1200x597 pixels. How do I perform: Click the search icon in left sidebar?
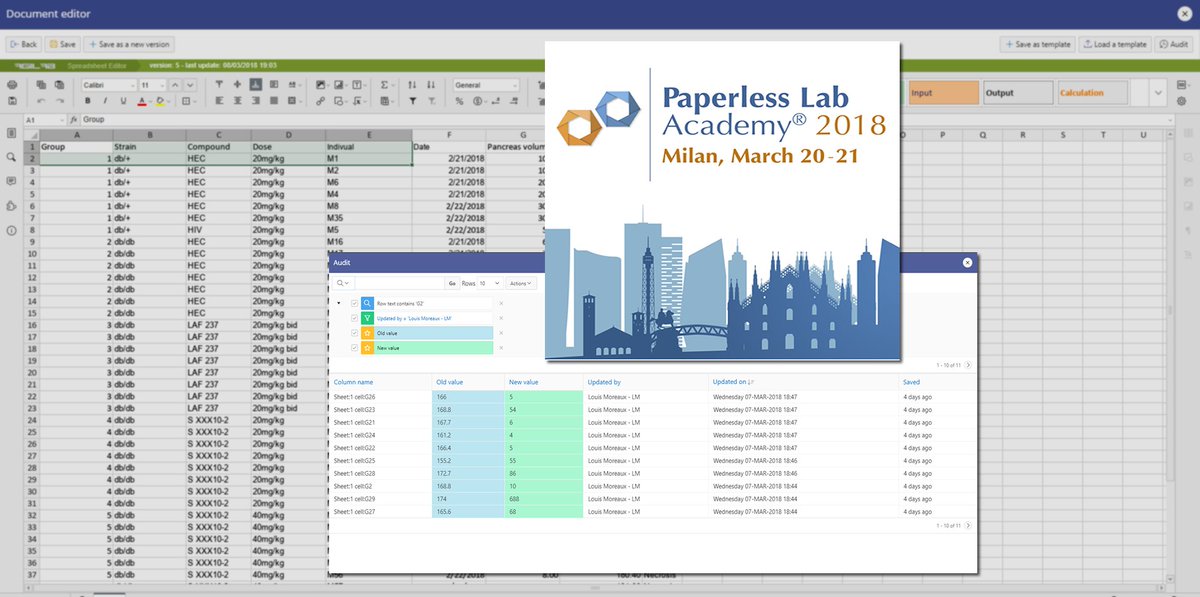click(x=11, y=157)
